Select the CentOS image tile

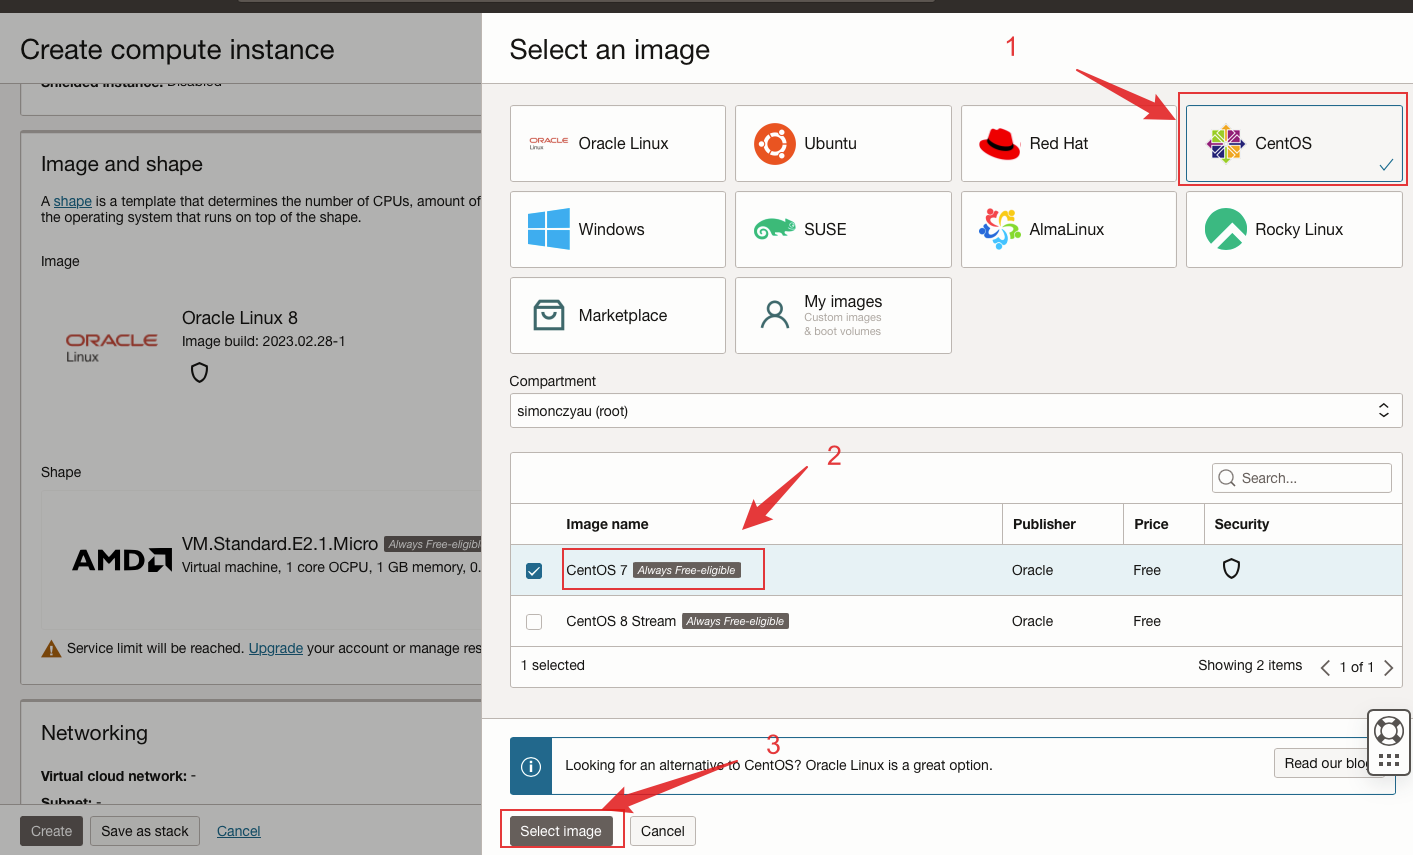point(1293,144)
